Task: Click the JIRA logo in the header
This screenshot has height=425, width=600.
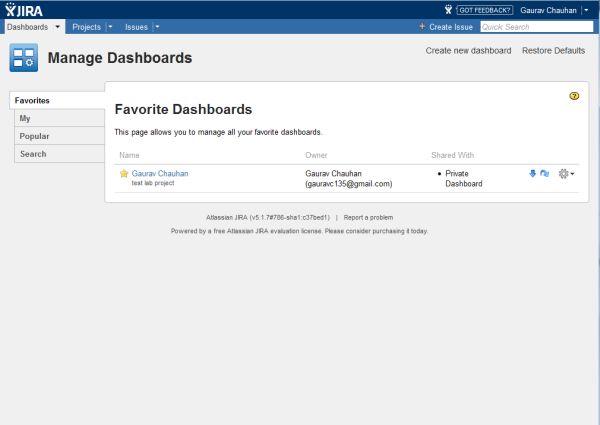Action: pos(24,10)
